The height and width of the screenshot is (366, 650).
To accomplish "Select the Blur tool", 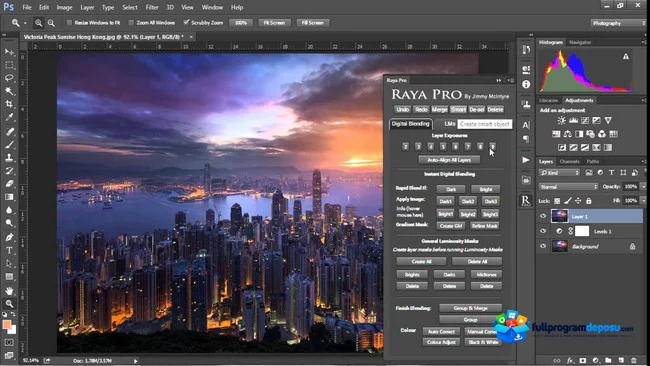I will 9,210.
